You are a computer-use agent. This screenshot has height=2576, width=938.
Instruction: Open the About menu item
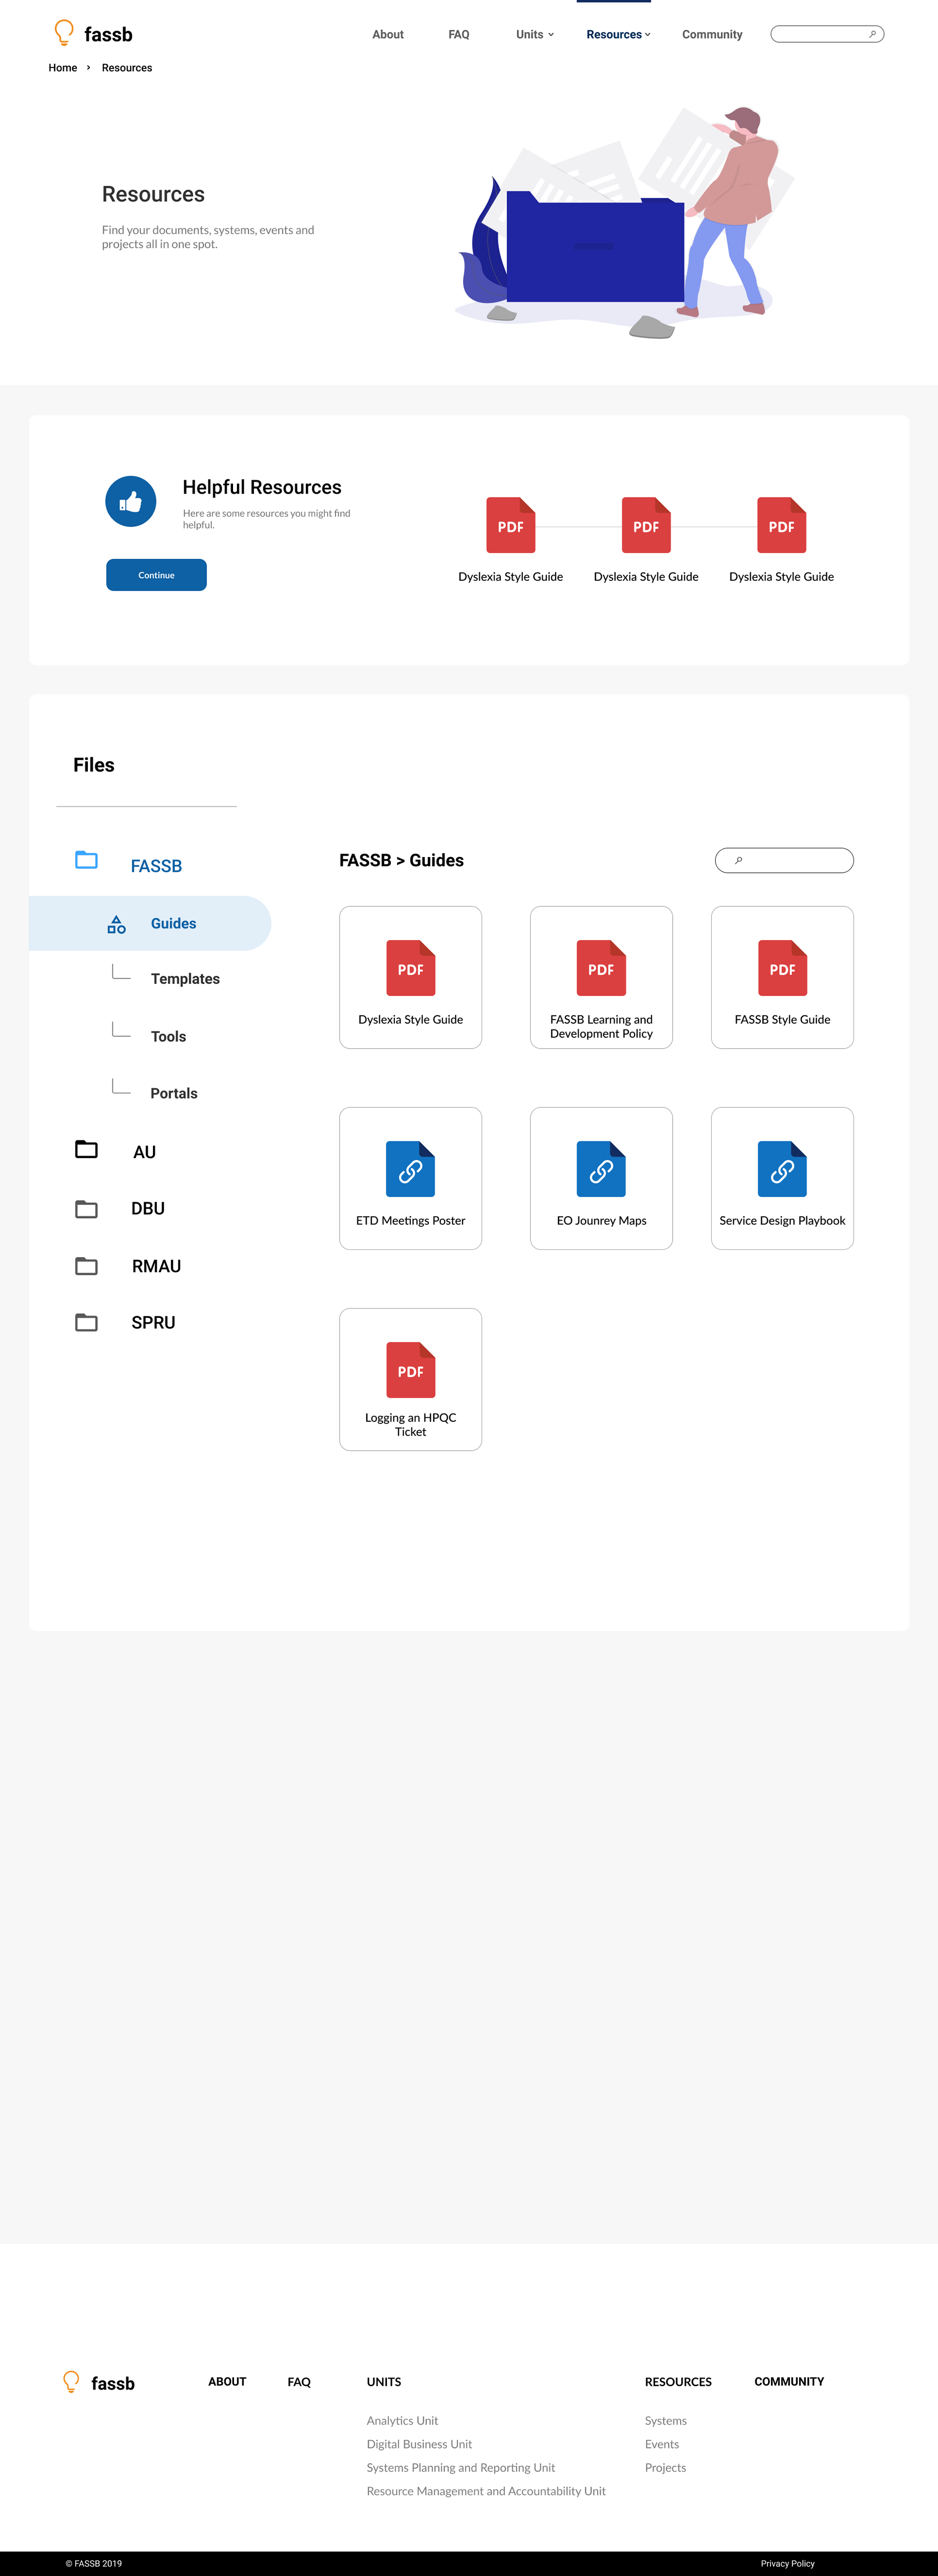pyautogui.click(x=388, y=34)
